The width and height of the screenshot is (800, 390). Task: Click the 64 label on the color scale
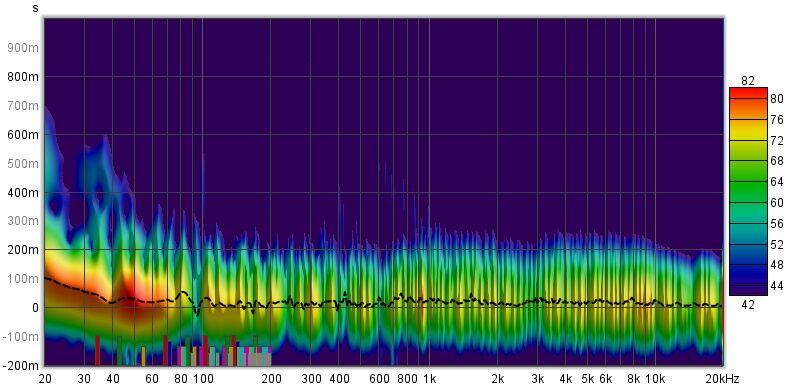[776, 182]
